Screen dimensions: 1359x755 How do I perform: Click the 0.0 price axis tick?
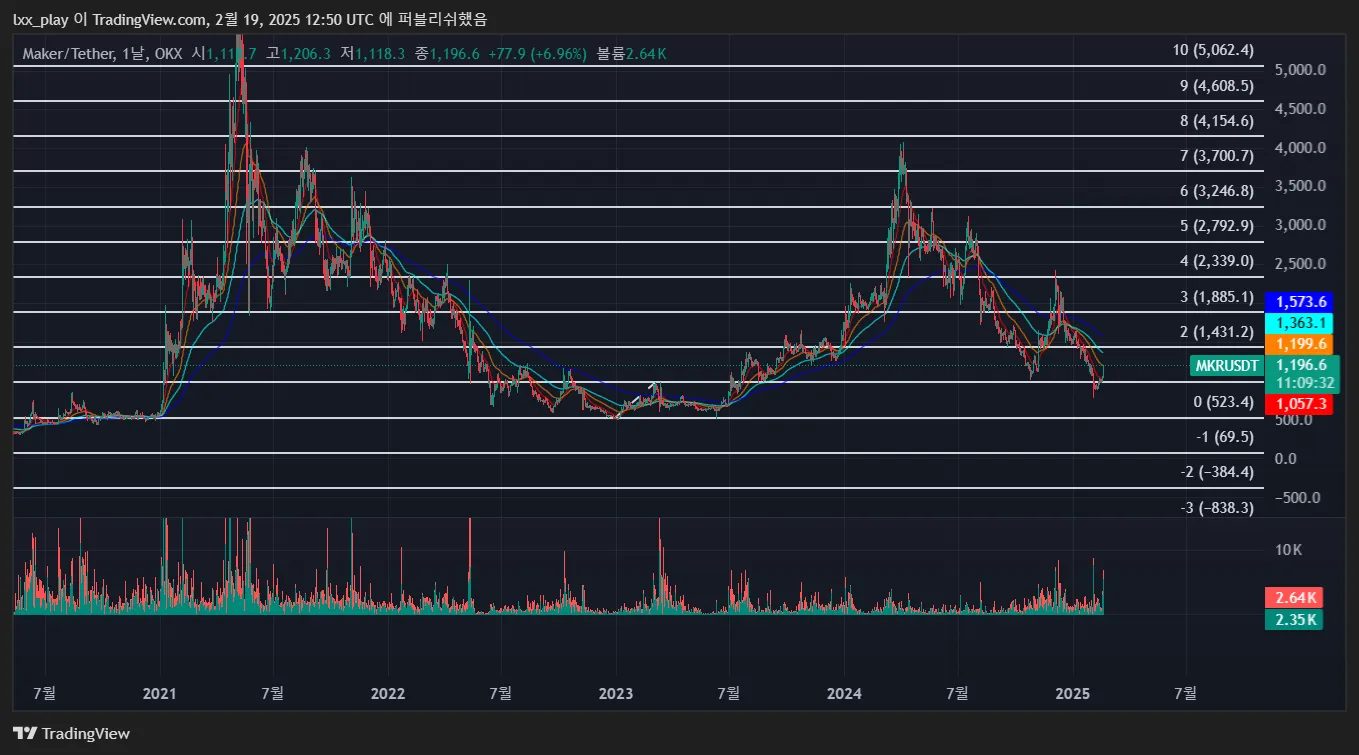1286,459
